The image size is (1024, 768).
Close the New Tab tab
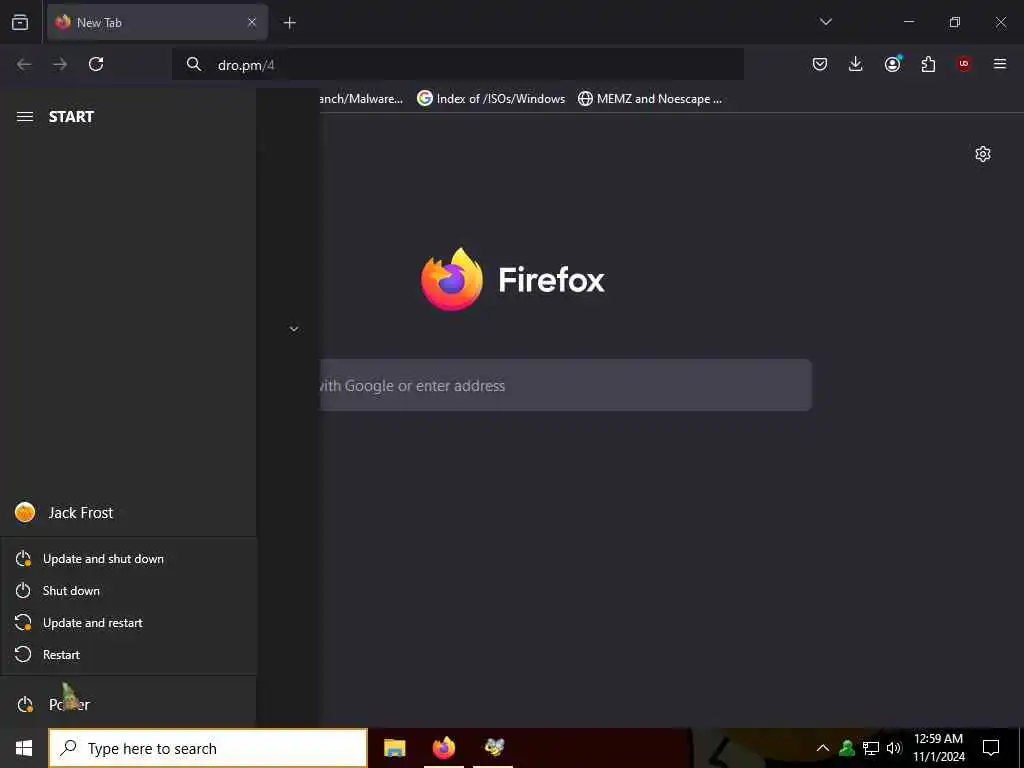(x=251, y=22)
